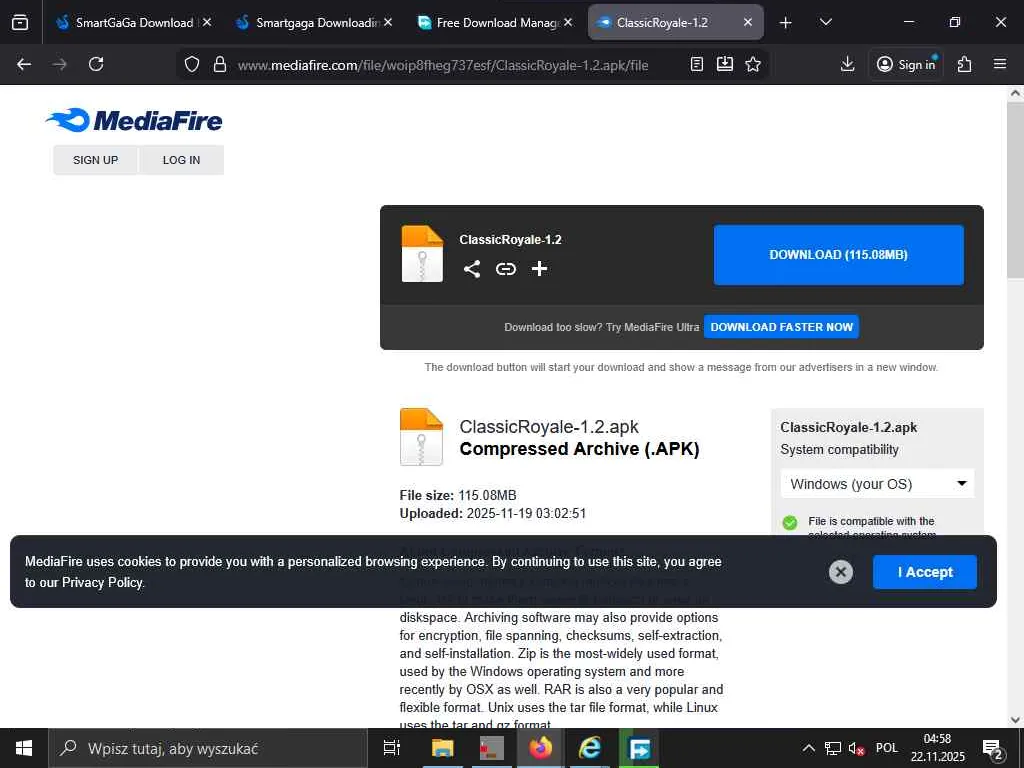Click muted volume tray icon

856,748
